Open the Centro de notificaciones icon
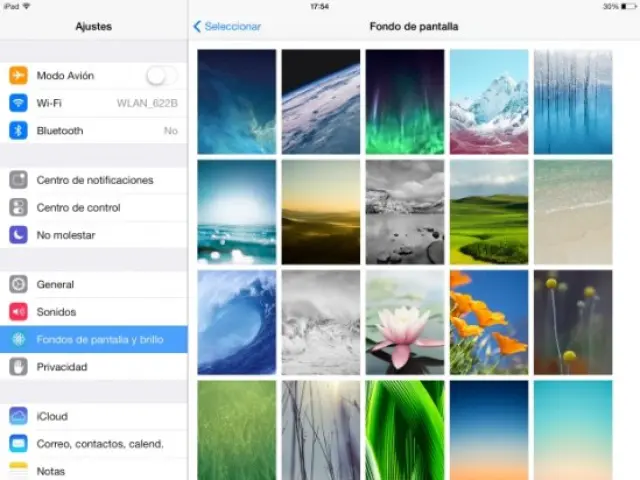This screenshot has height=480, width=640. pos(18,180)
